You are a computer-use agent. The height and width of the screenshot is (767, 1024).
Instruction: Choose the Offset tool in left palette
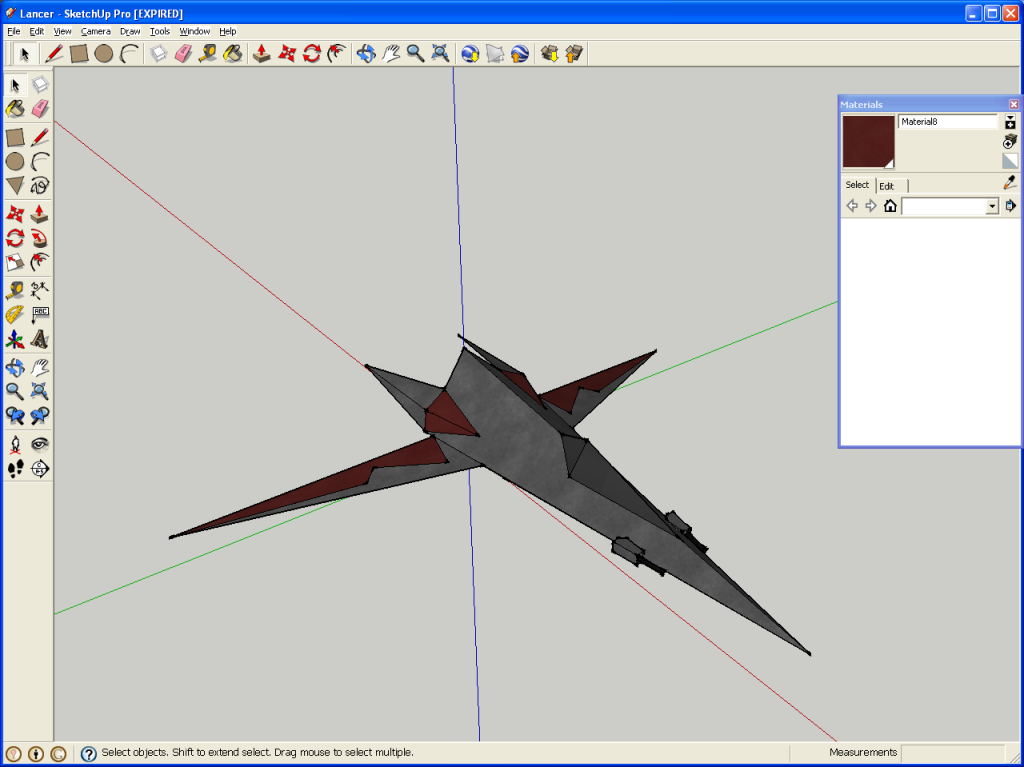tap(40, 263)
